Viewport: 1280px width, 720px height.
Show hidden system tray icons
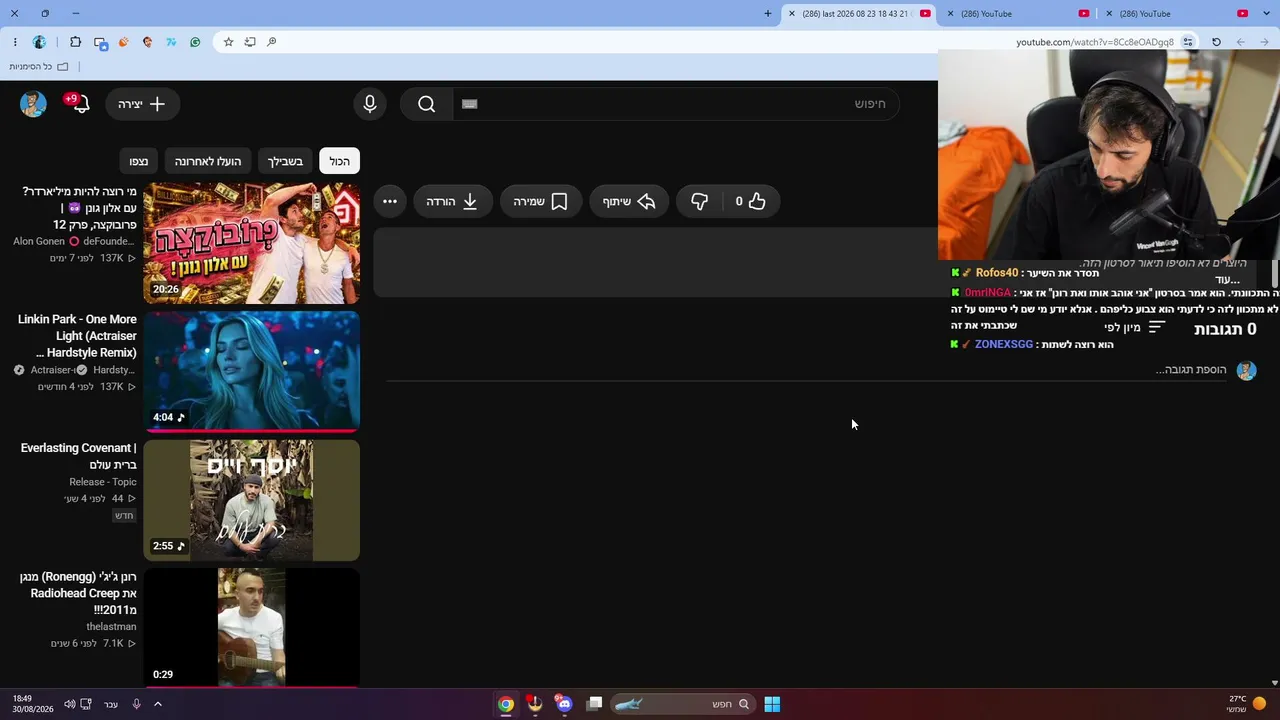157,704
